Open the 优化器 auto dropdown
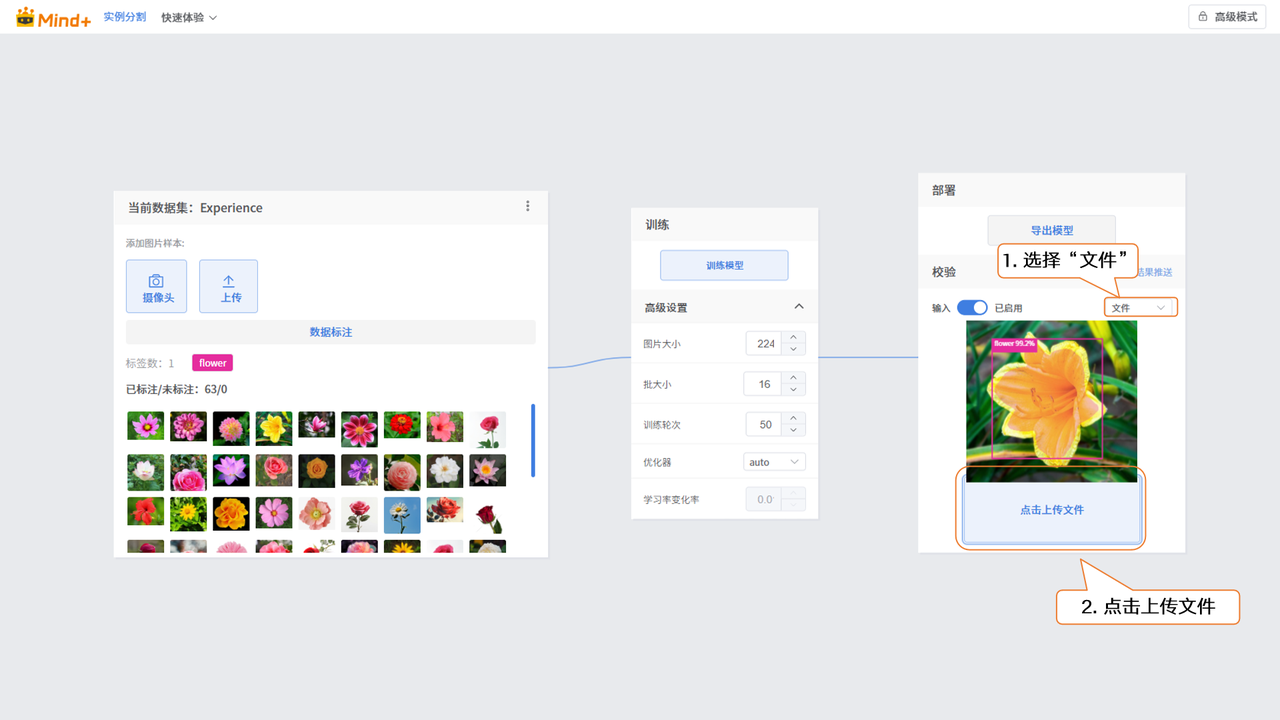The height and width of the screenshot is (720, 1280). click(x=775, y=462)
